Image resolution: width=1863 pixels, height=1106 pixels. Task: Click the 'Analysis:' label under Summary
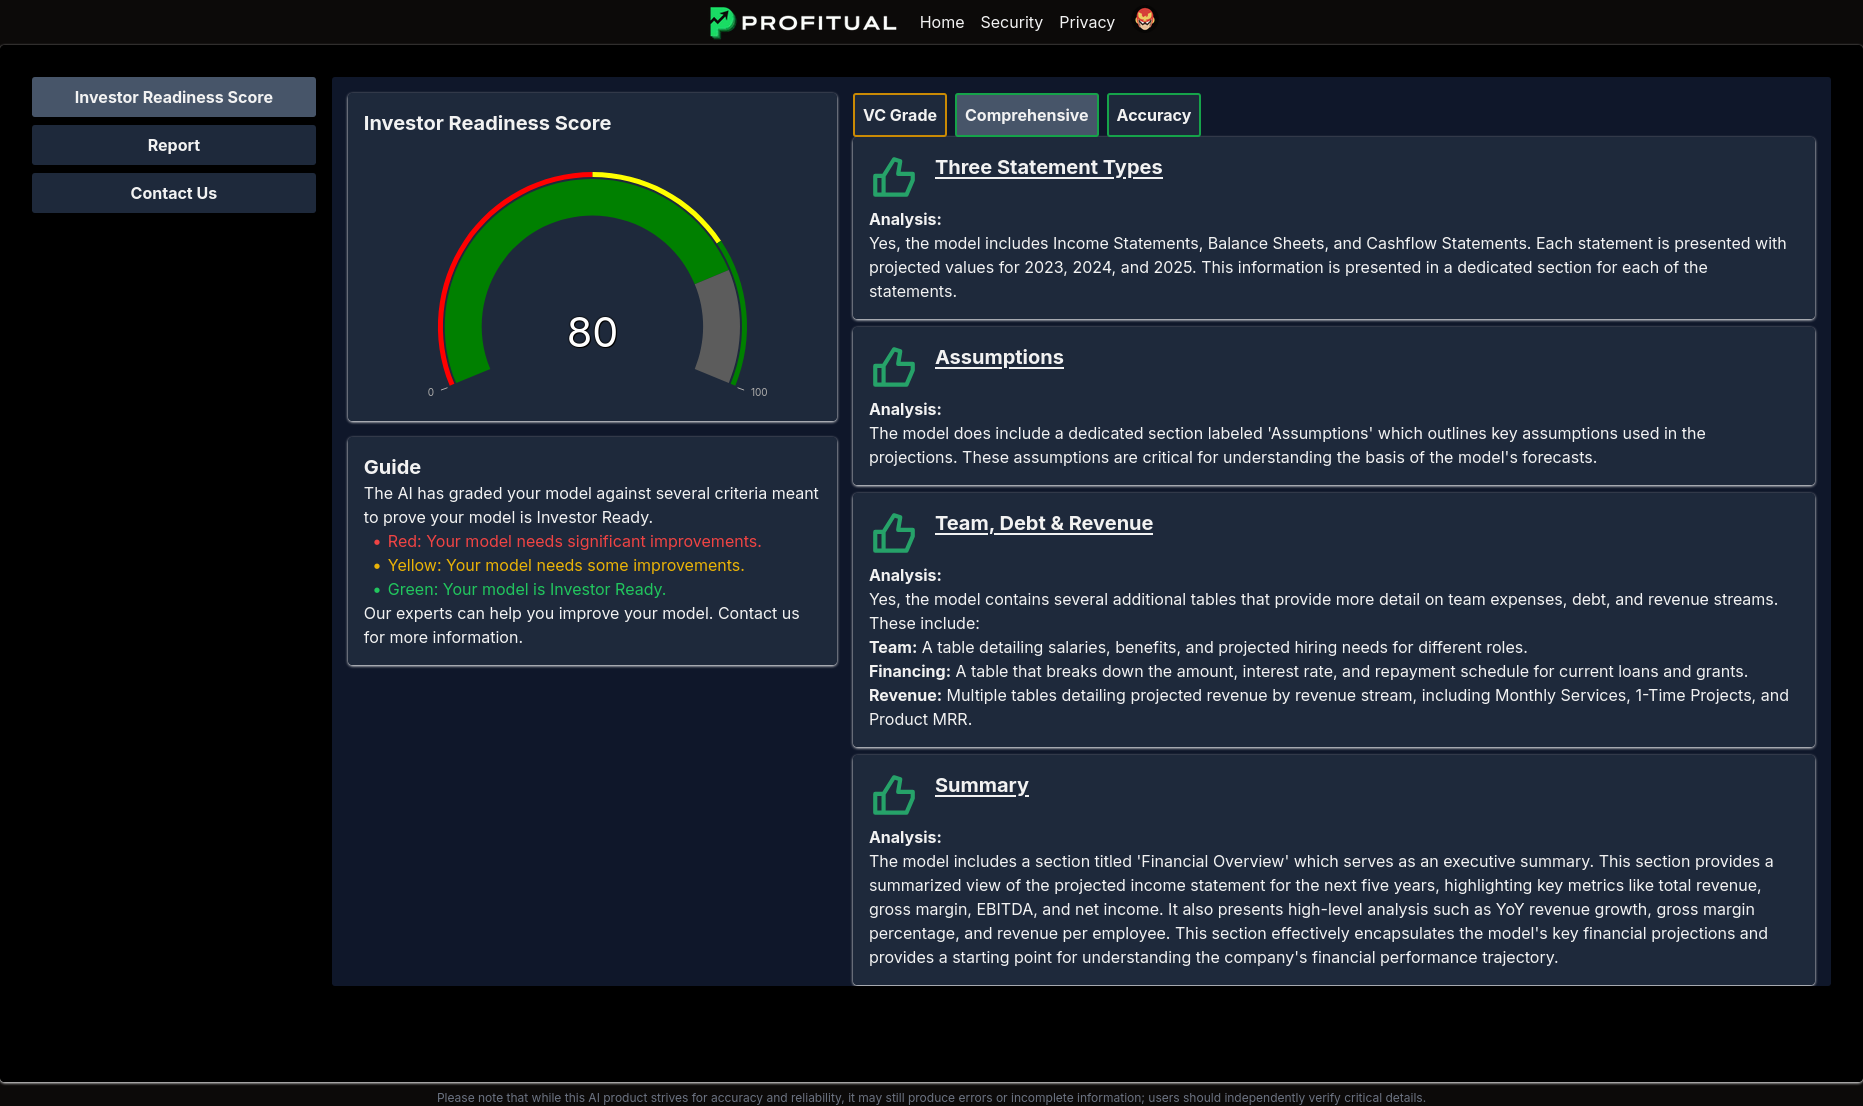(x=905, y=837)
